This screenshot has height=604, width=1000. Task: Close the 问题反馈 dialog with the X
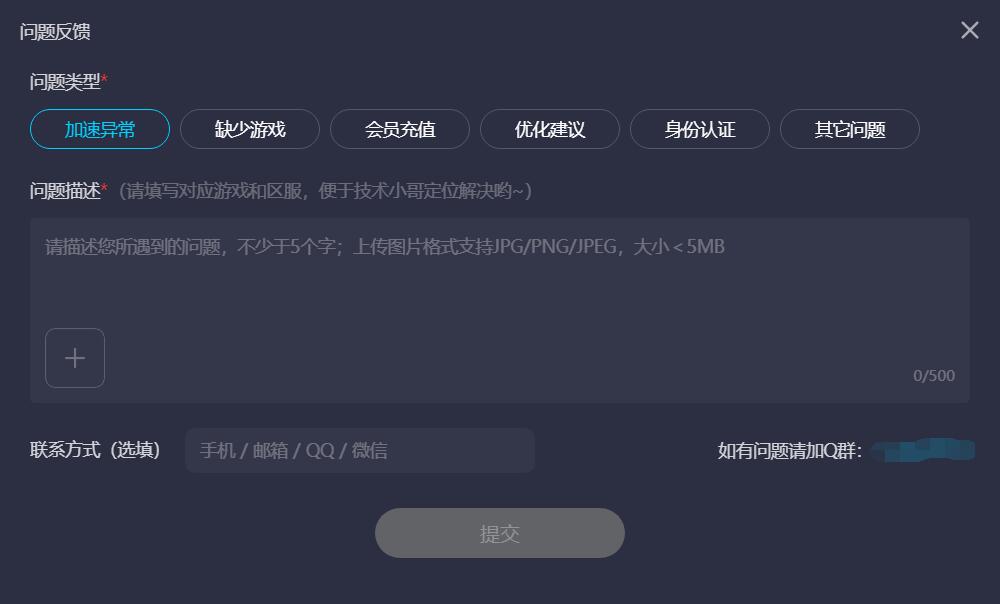tap(969, 30)
